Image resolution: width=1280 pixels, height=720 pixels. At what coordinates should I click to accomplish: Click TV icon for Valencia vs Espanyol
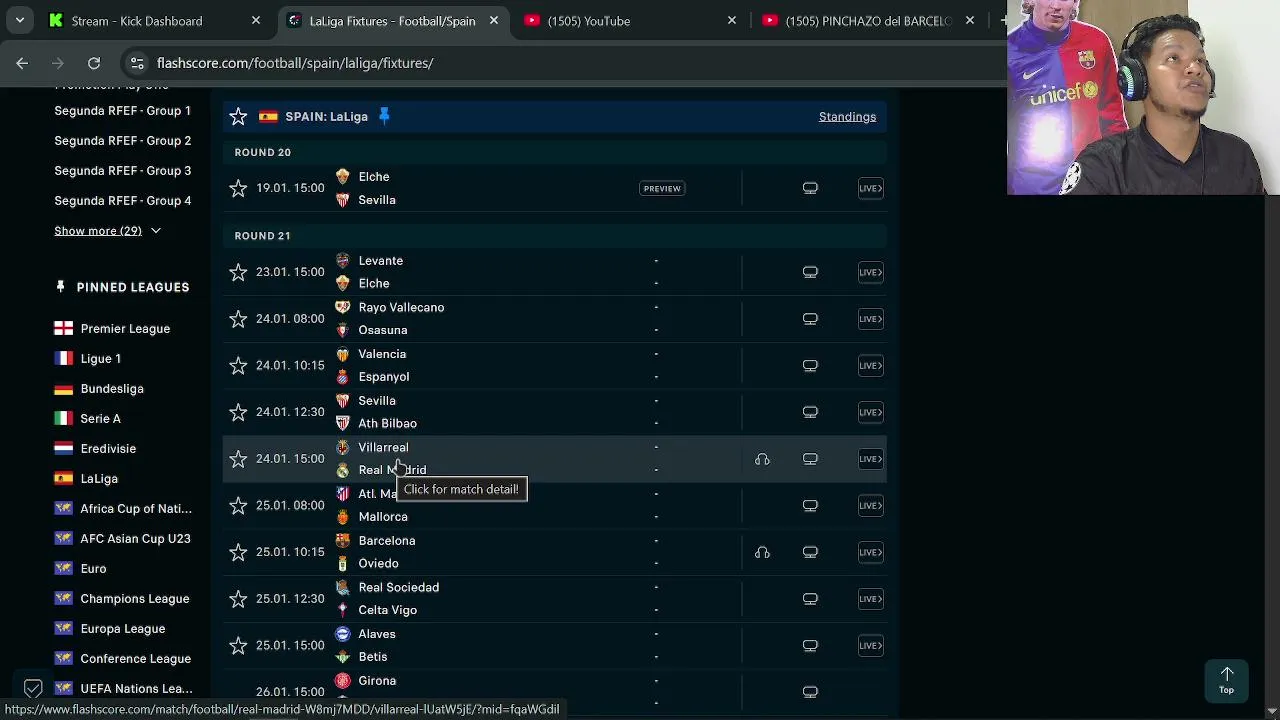(810, 366)
